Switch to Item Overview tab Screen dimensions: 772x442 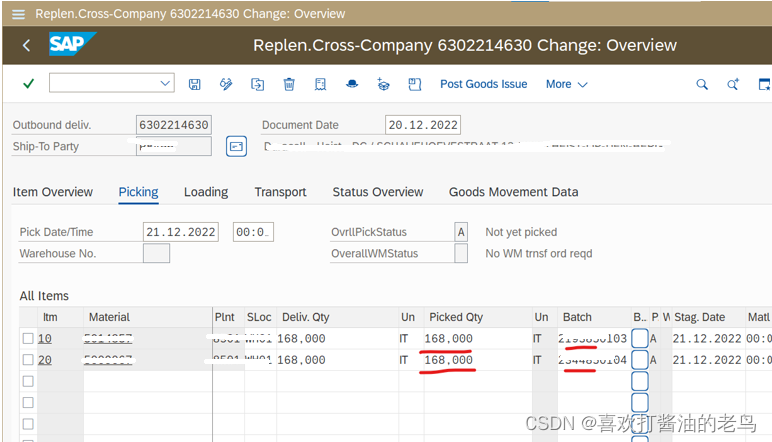53,192
